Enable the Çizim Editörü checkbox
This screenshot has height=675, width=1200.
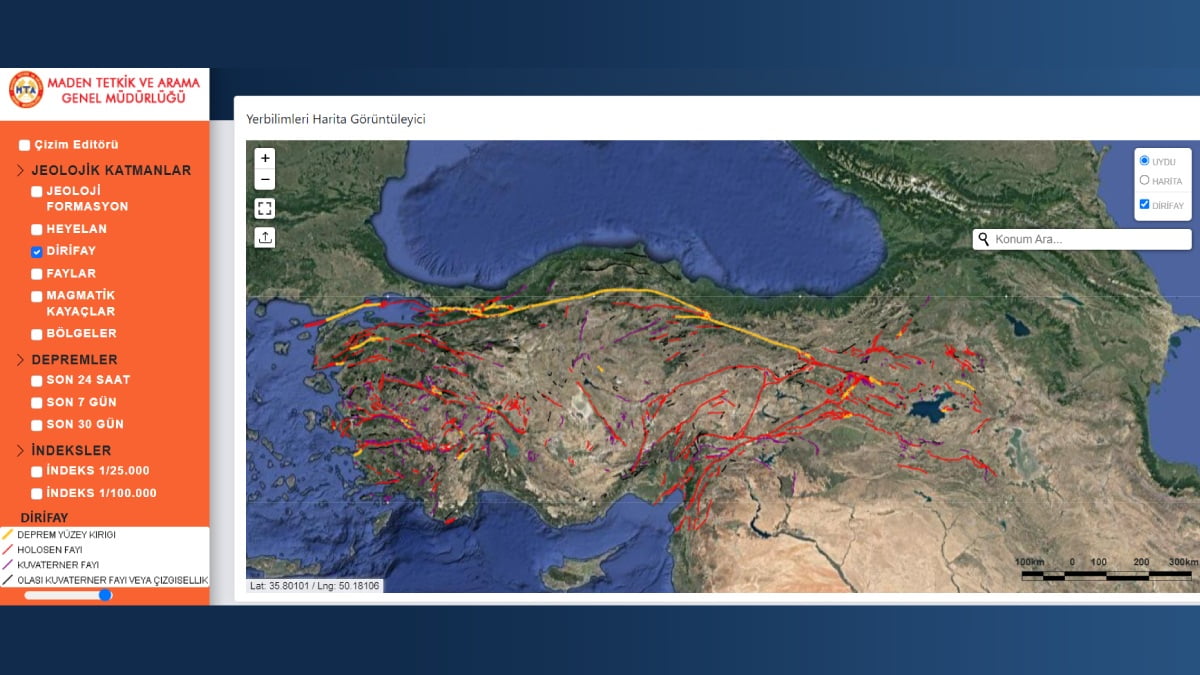click(24, 145)
